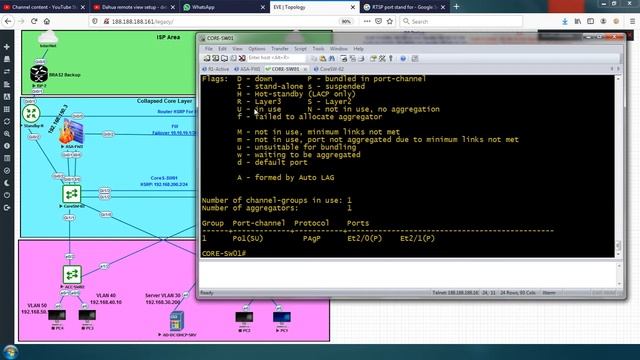
Task: Toggle night mode moon icon in EVE sidebar
Action: coord(7,183)
